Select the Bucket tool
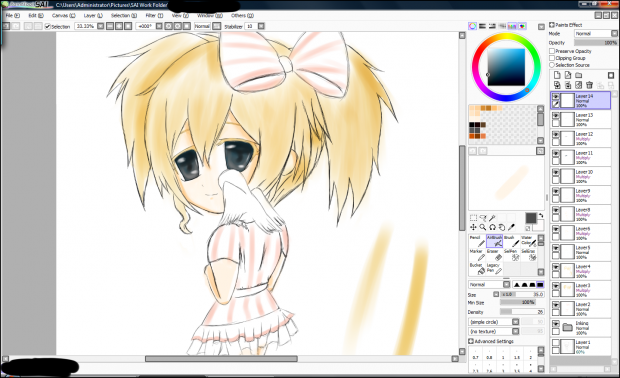Image resolution: width=620 pixels, height=378 pixels. pyautogui.click(x=477, y=268)
